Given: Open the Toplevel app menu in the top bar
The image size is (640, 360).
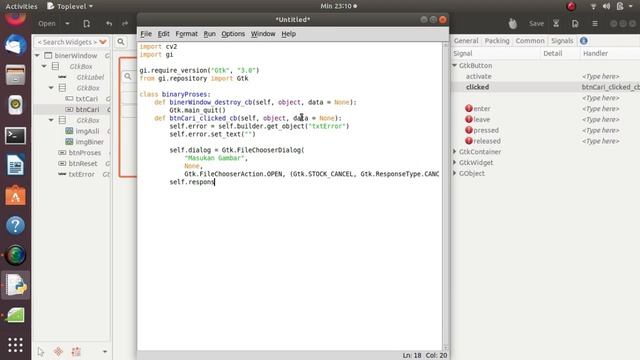Looking at the screenshot, I should click(70, 6).
